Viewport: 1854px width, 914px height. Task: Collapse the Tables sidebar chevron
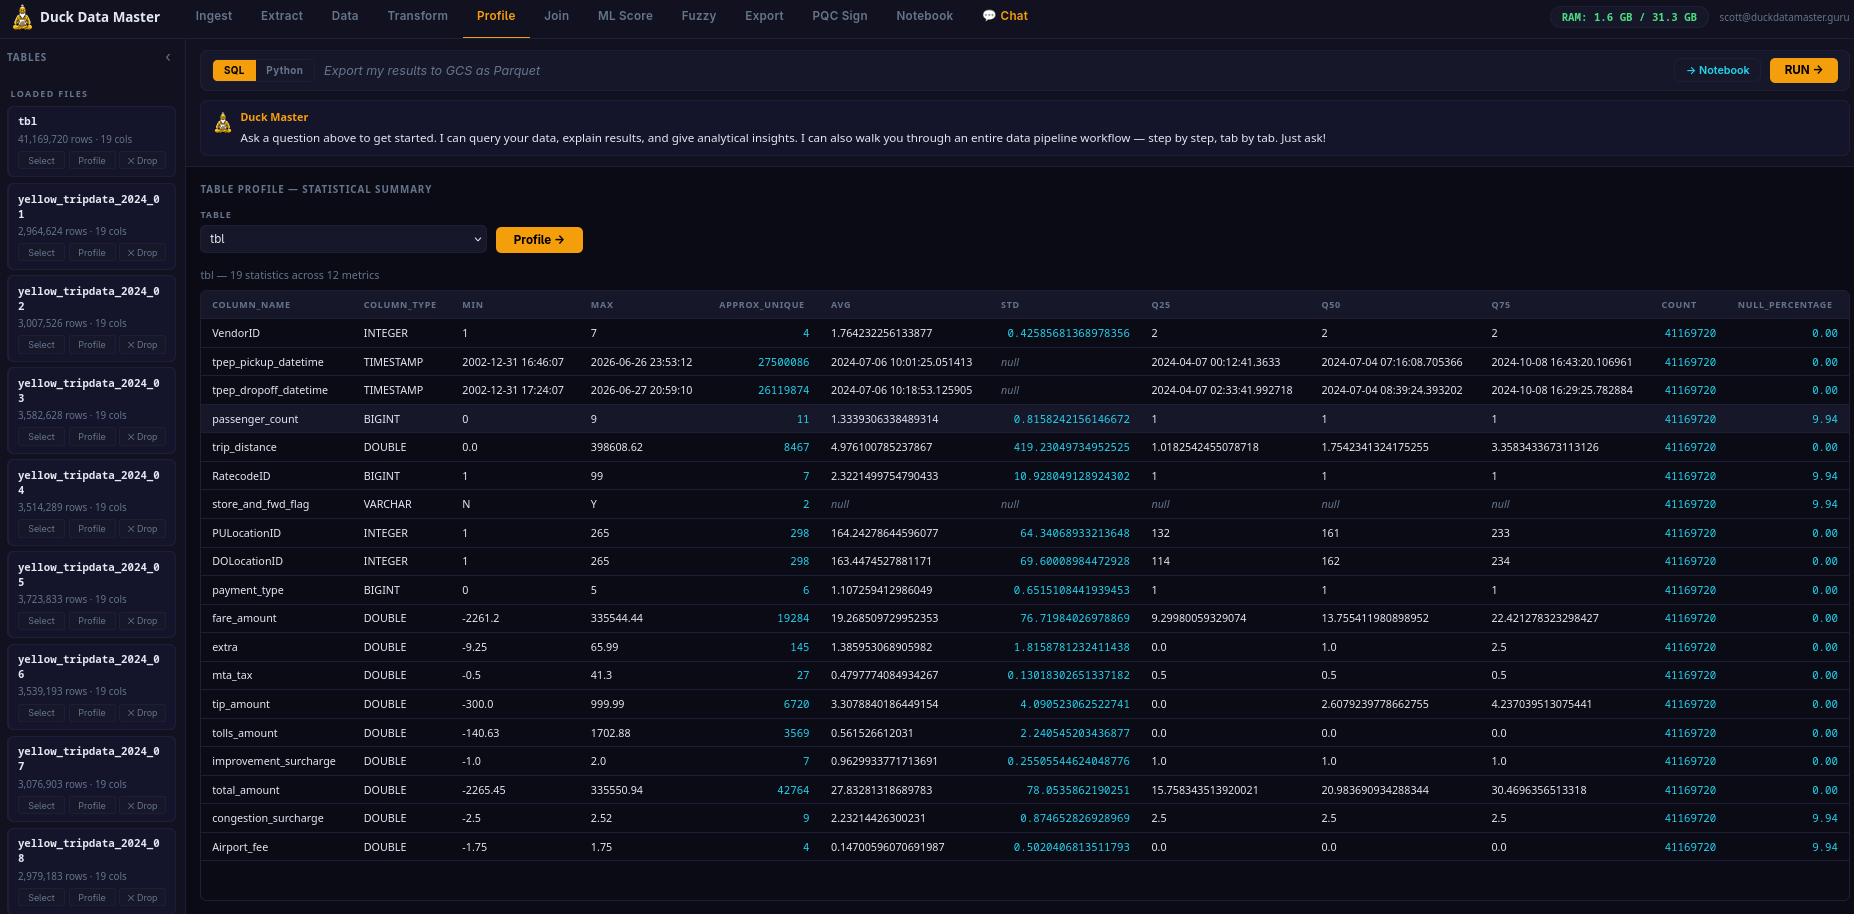click(168, 57)
